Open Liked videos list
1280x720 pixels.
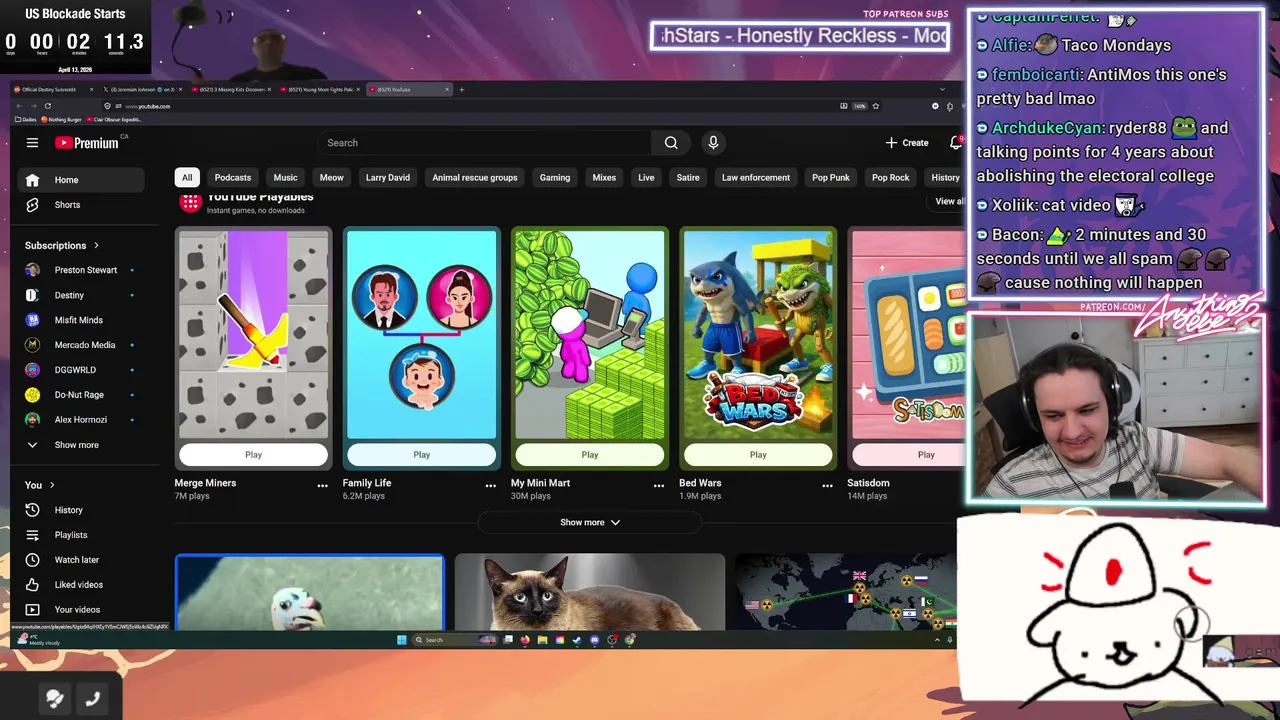click(x=80, y=585)
